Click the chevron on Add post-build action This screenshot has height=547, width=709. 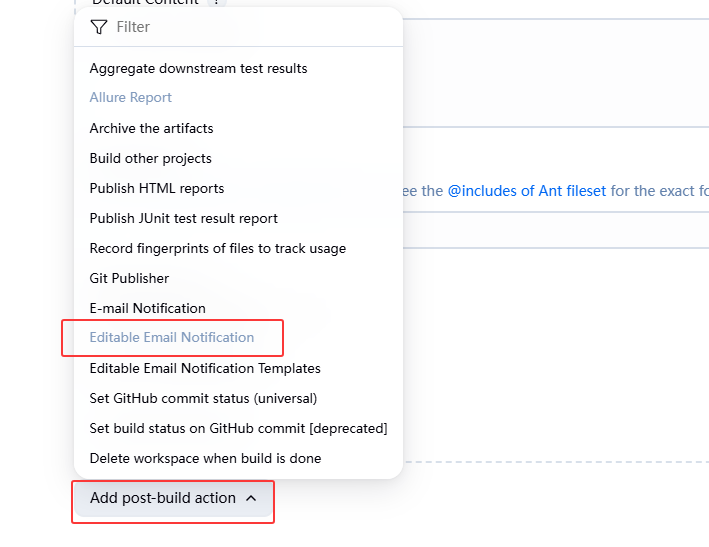click(x=251, y=498)
